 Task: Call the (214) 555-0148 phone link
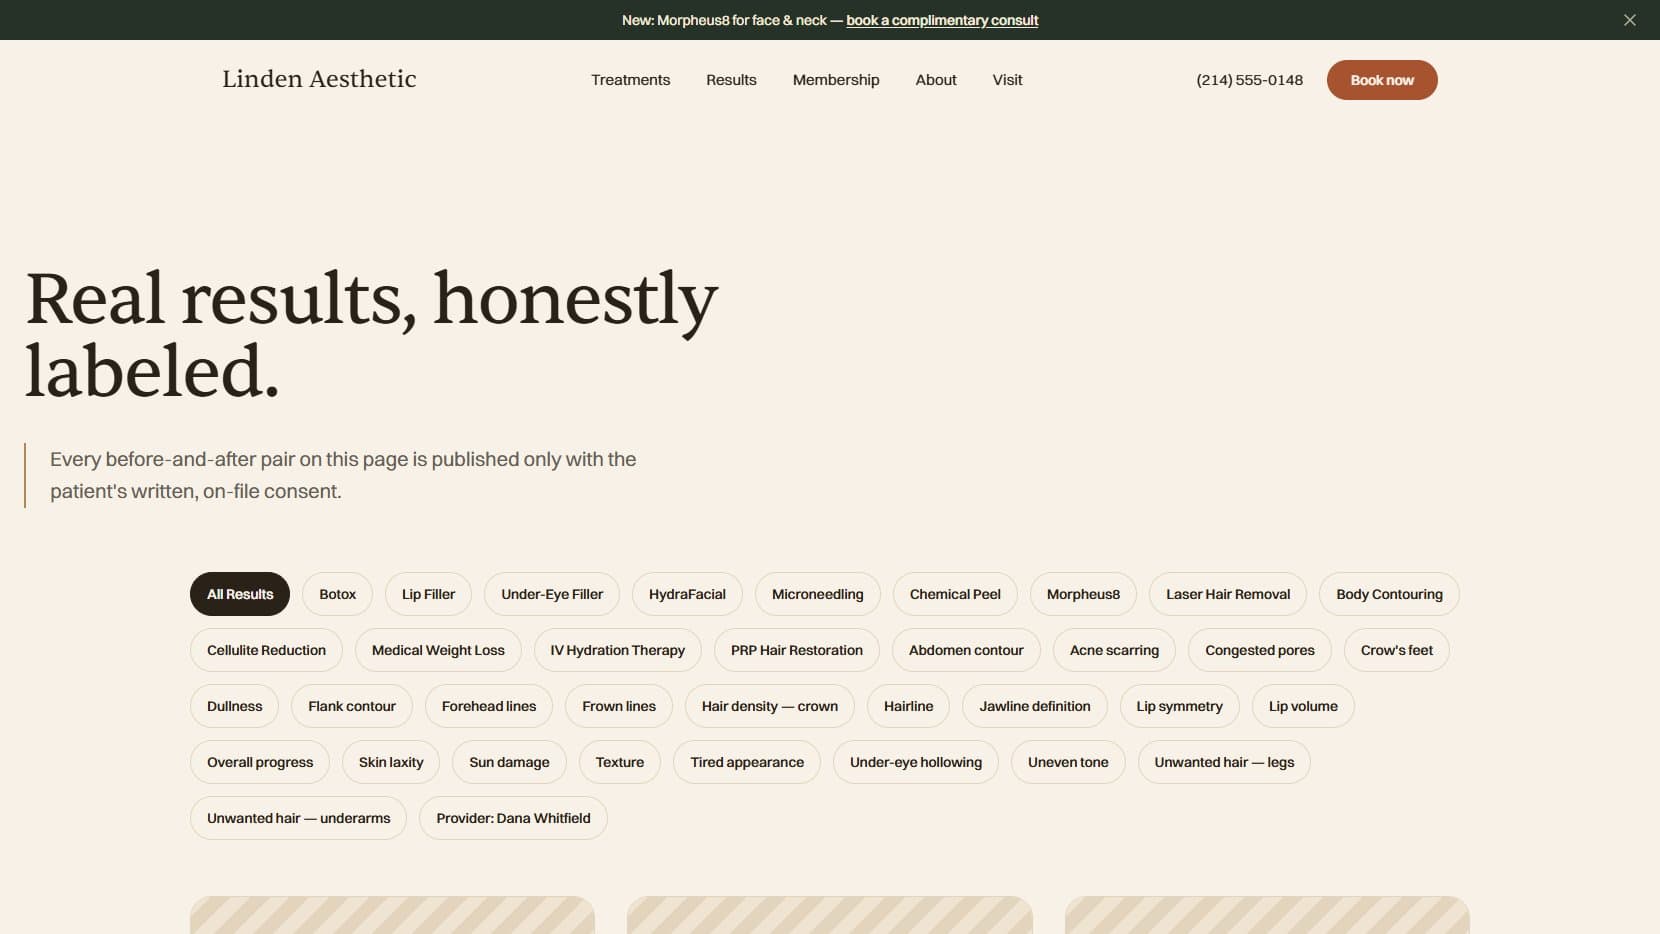[1249, 80]
